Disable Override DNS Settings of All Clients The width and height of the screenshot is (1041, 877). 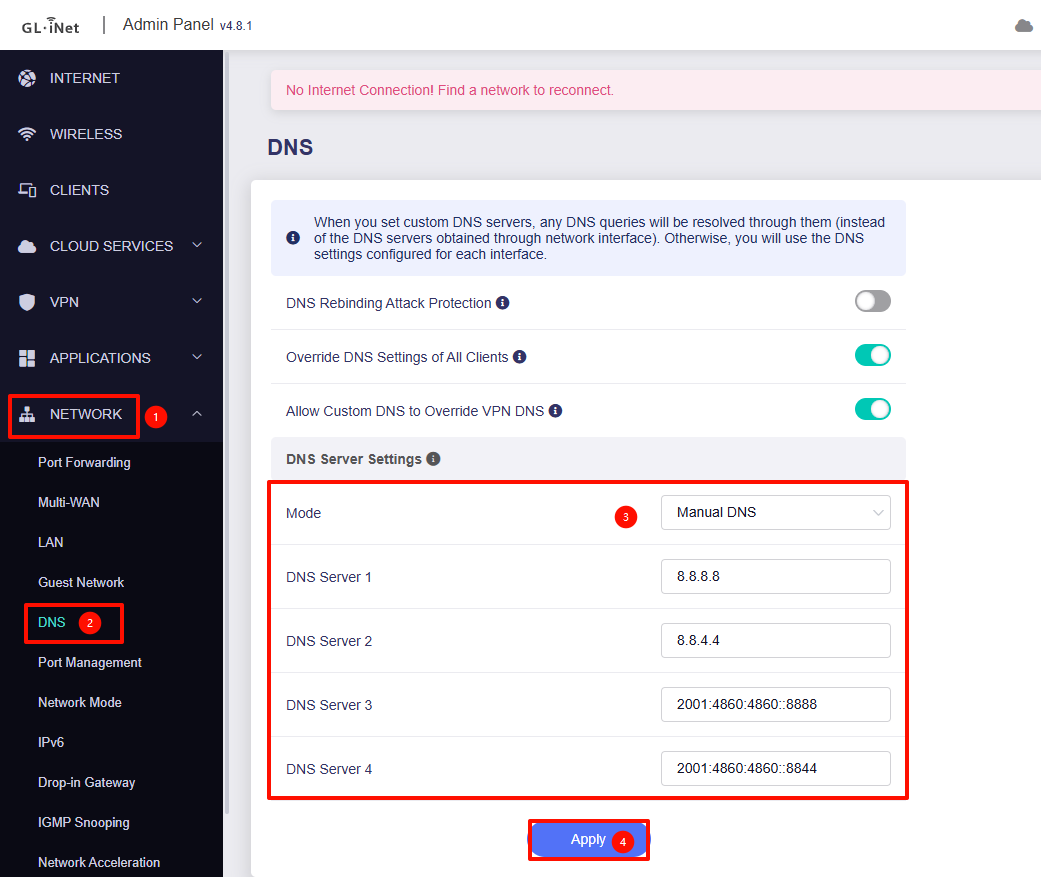[x=872, y=355]
